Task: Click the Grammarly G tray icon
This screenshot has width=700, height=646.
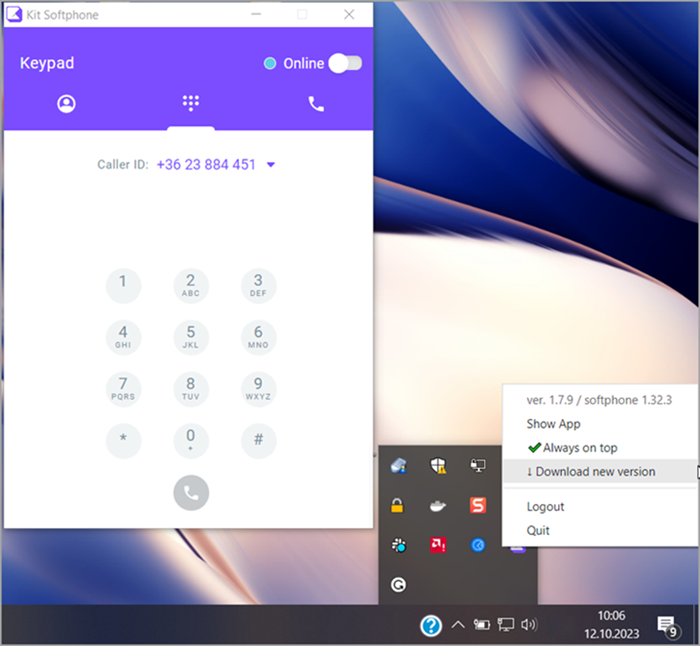Action: coord(398,585)
